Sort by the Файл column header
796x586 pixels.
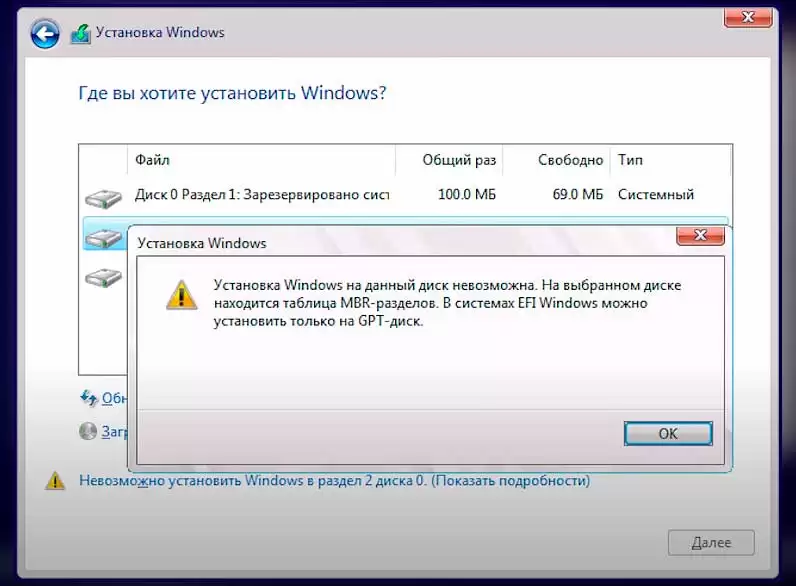261,160
